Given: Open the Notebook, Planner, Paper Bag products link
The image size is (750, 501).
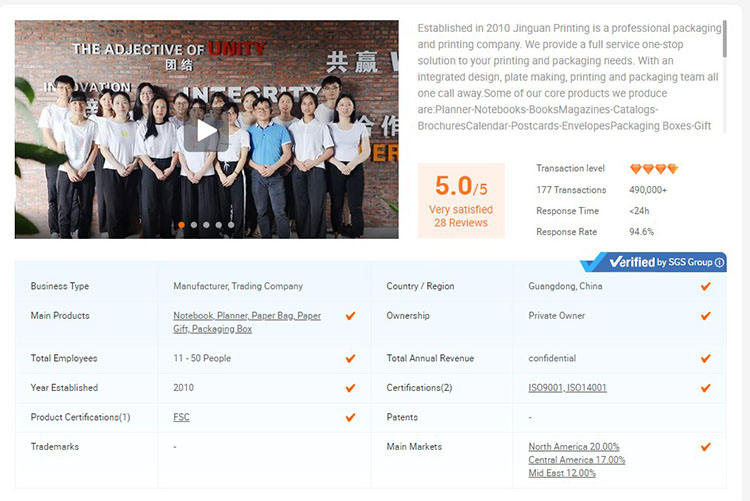Looking at the screenshot, I should point(247,322).
